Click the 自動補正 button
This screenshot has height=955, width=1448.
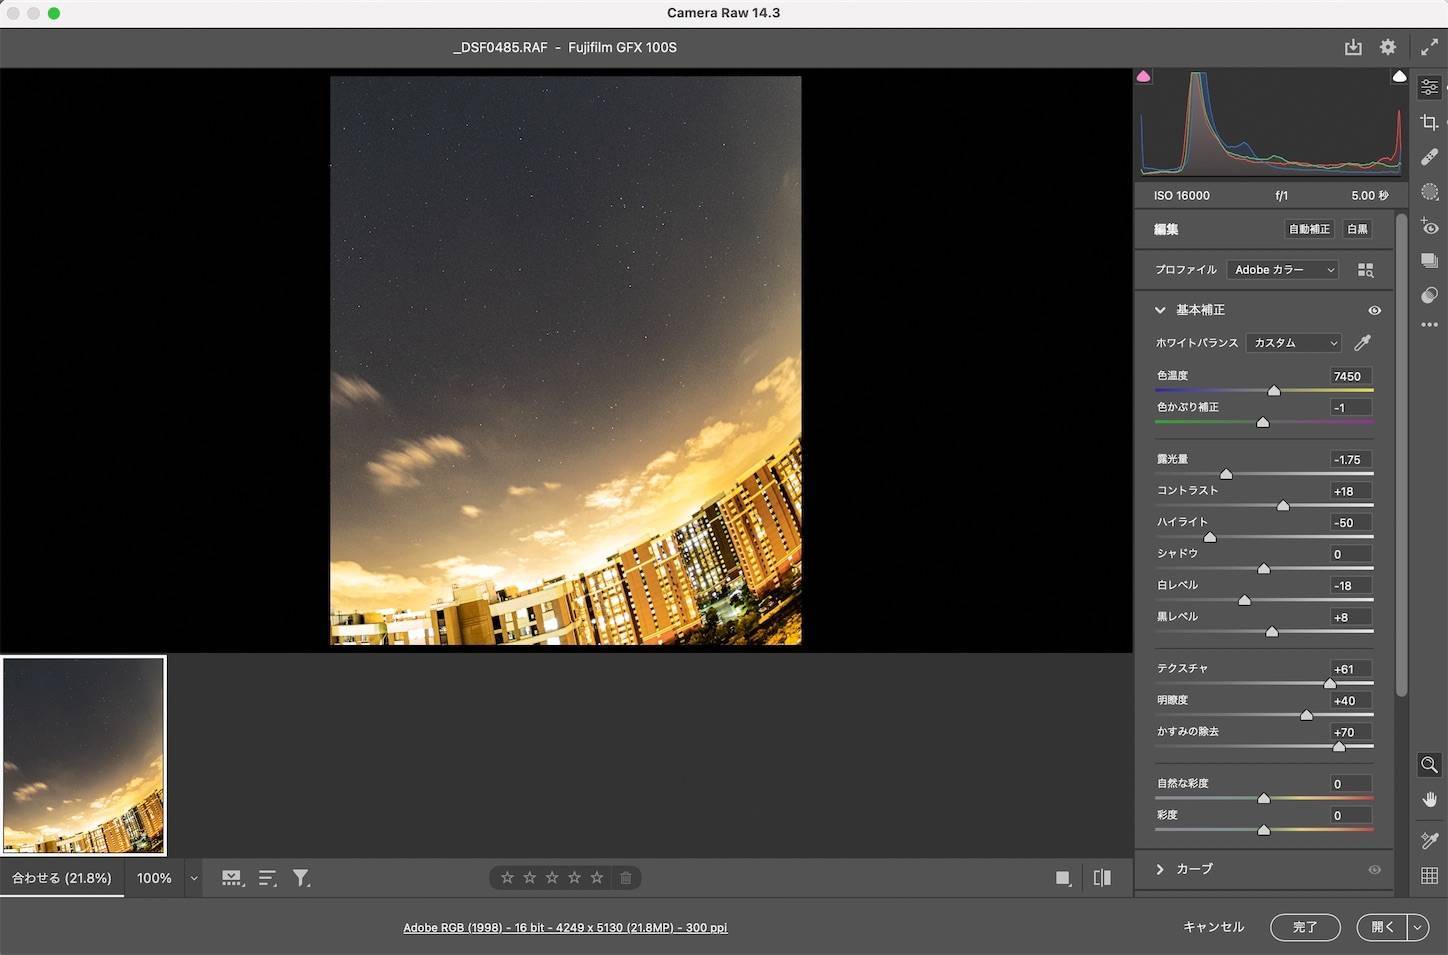1309,229
